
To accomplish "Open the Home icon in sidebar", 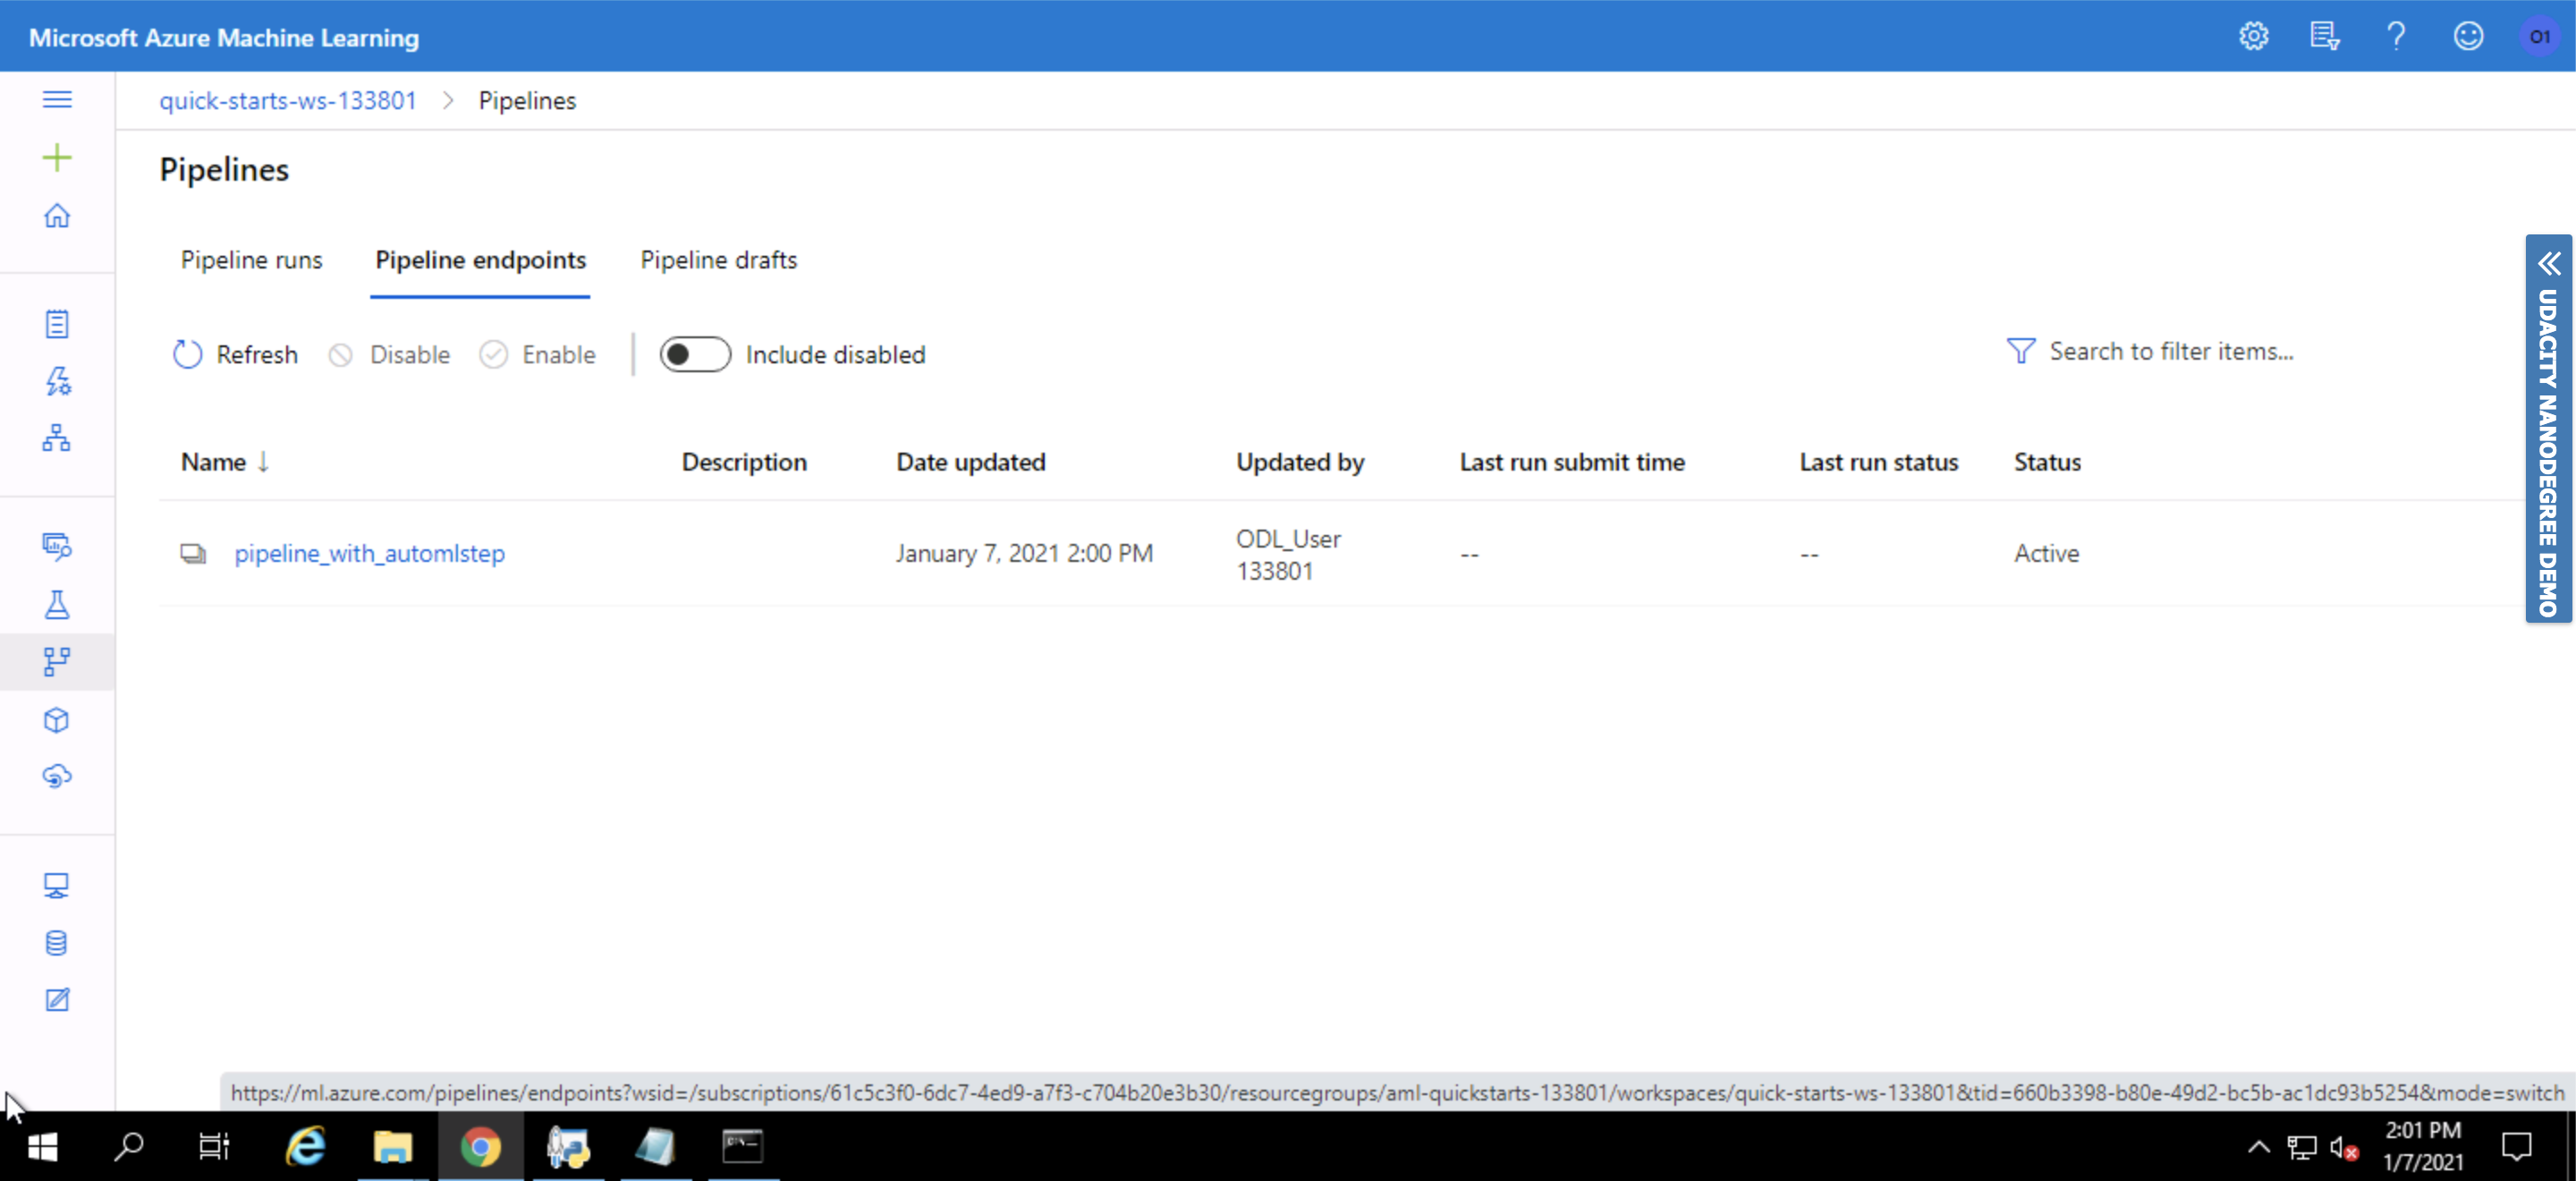I will pos(57,216).
